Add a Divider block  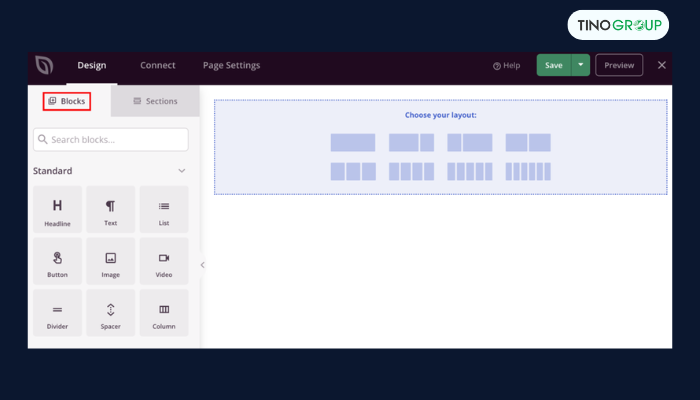click(x=57, y=313)
